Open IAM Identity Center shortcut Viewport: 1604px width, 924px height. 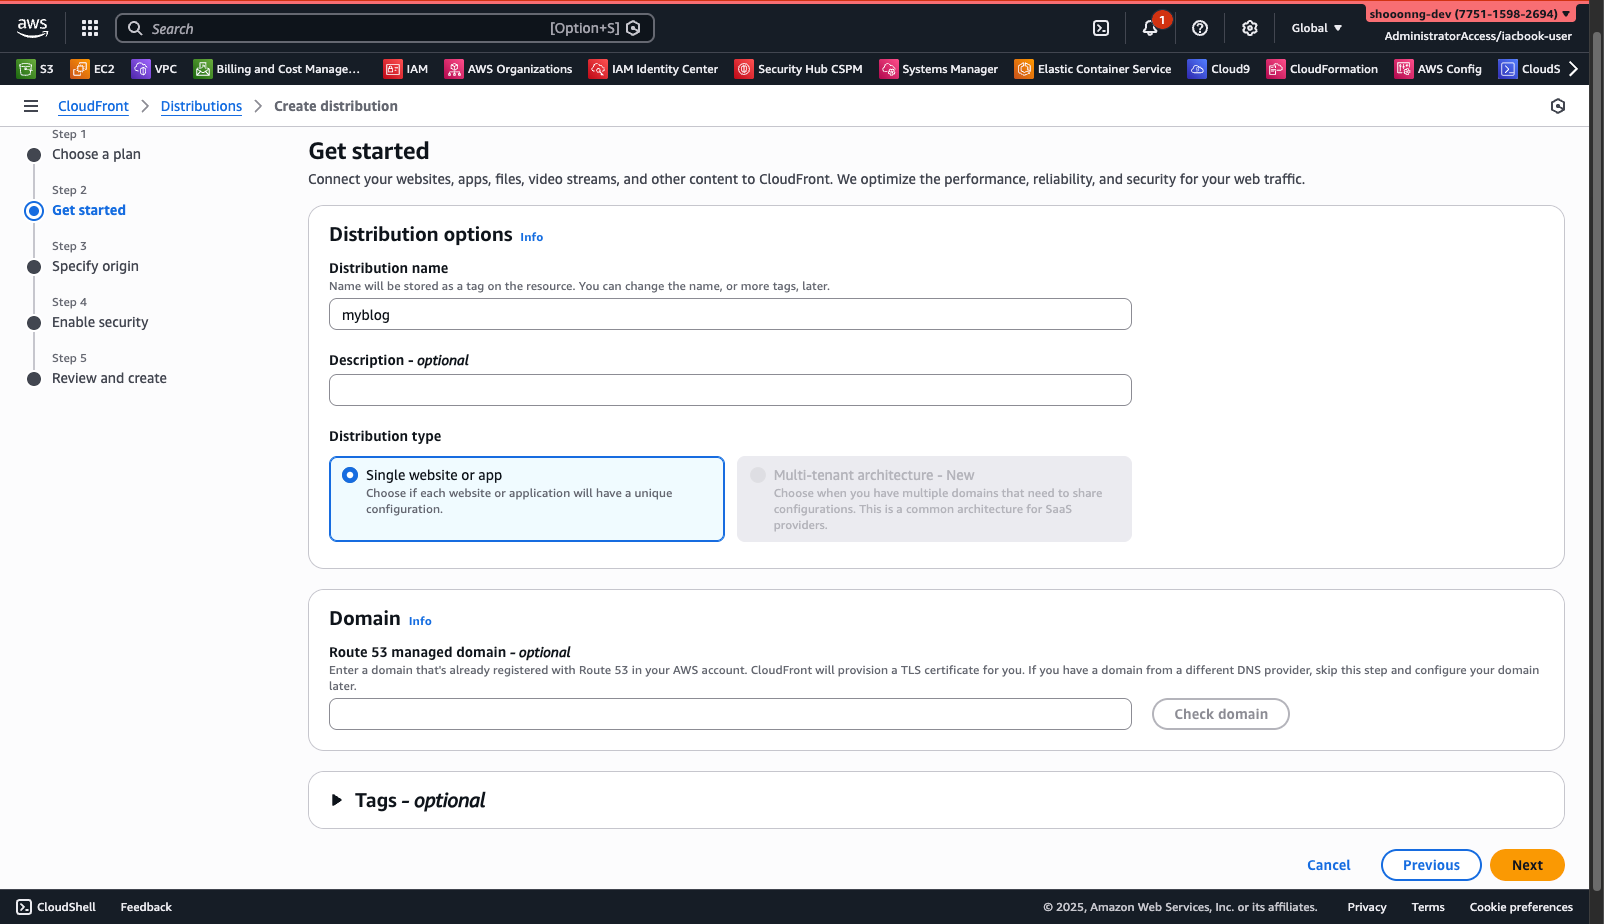tap(654, 69)
